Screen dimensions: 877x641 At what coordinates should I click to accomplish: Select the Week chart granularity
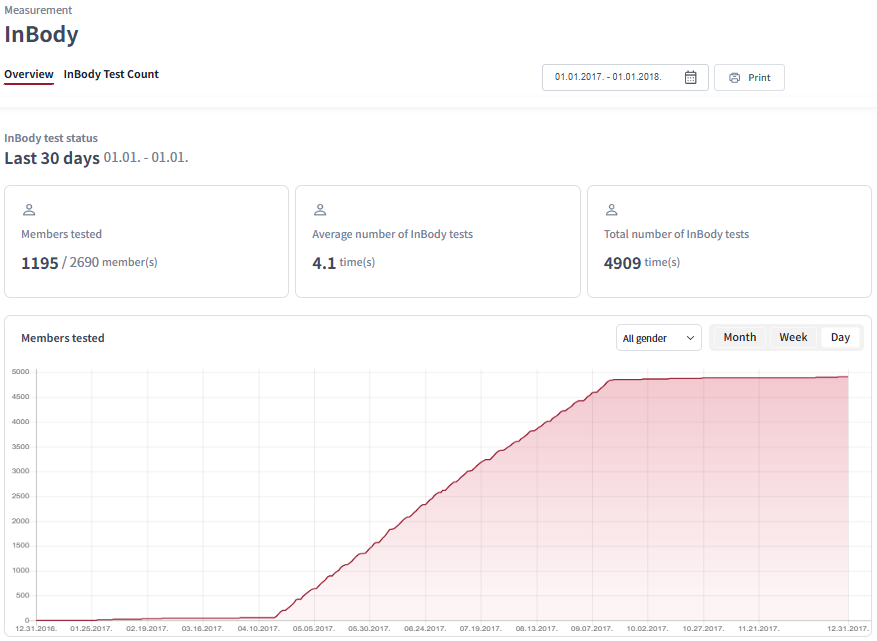[793, 337]
